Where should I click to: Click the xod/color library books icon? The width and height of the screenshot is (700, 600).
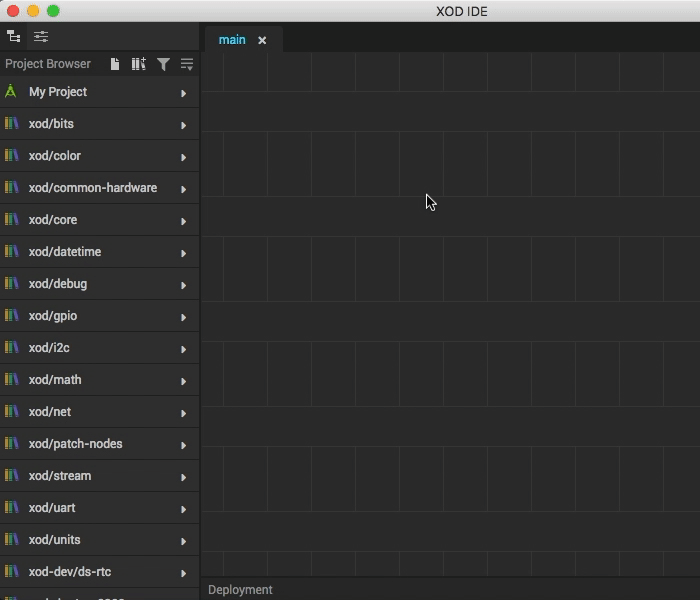click(12, 155)
